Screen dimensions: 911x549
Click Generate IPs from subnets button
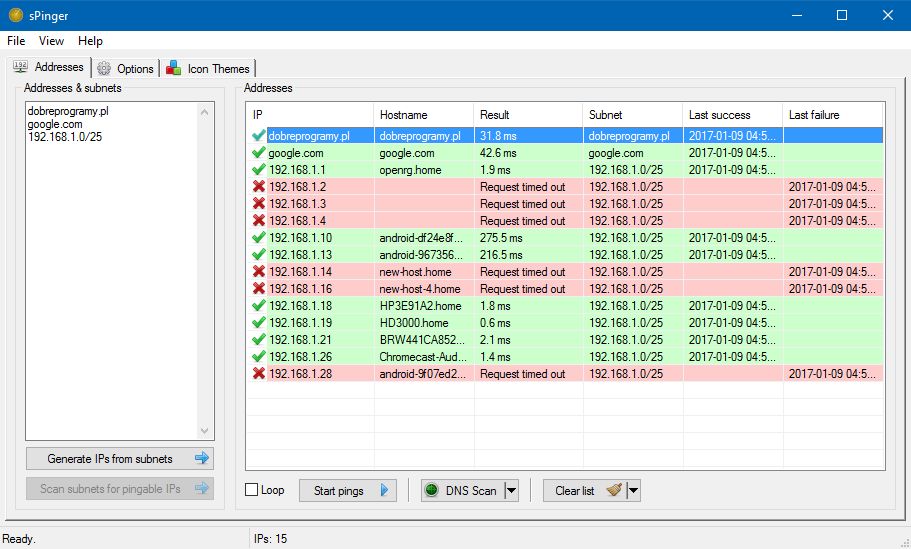(x=120, y=458)
